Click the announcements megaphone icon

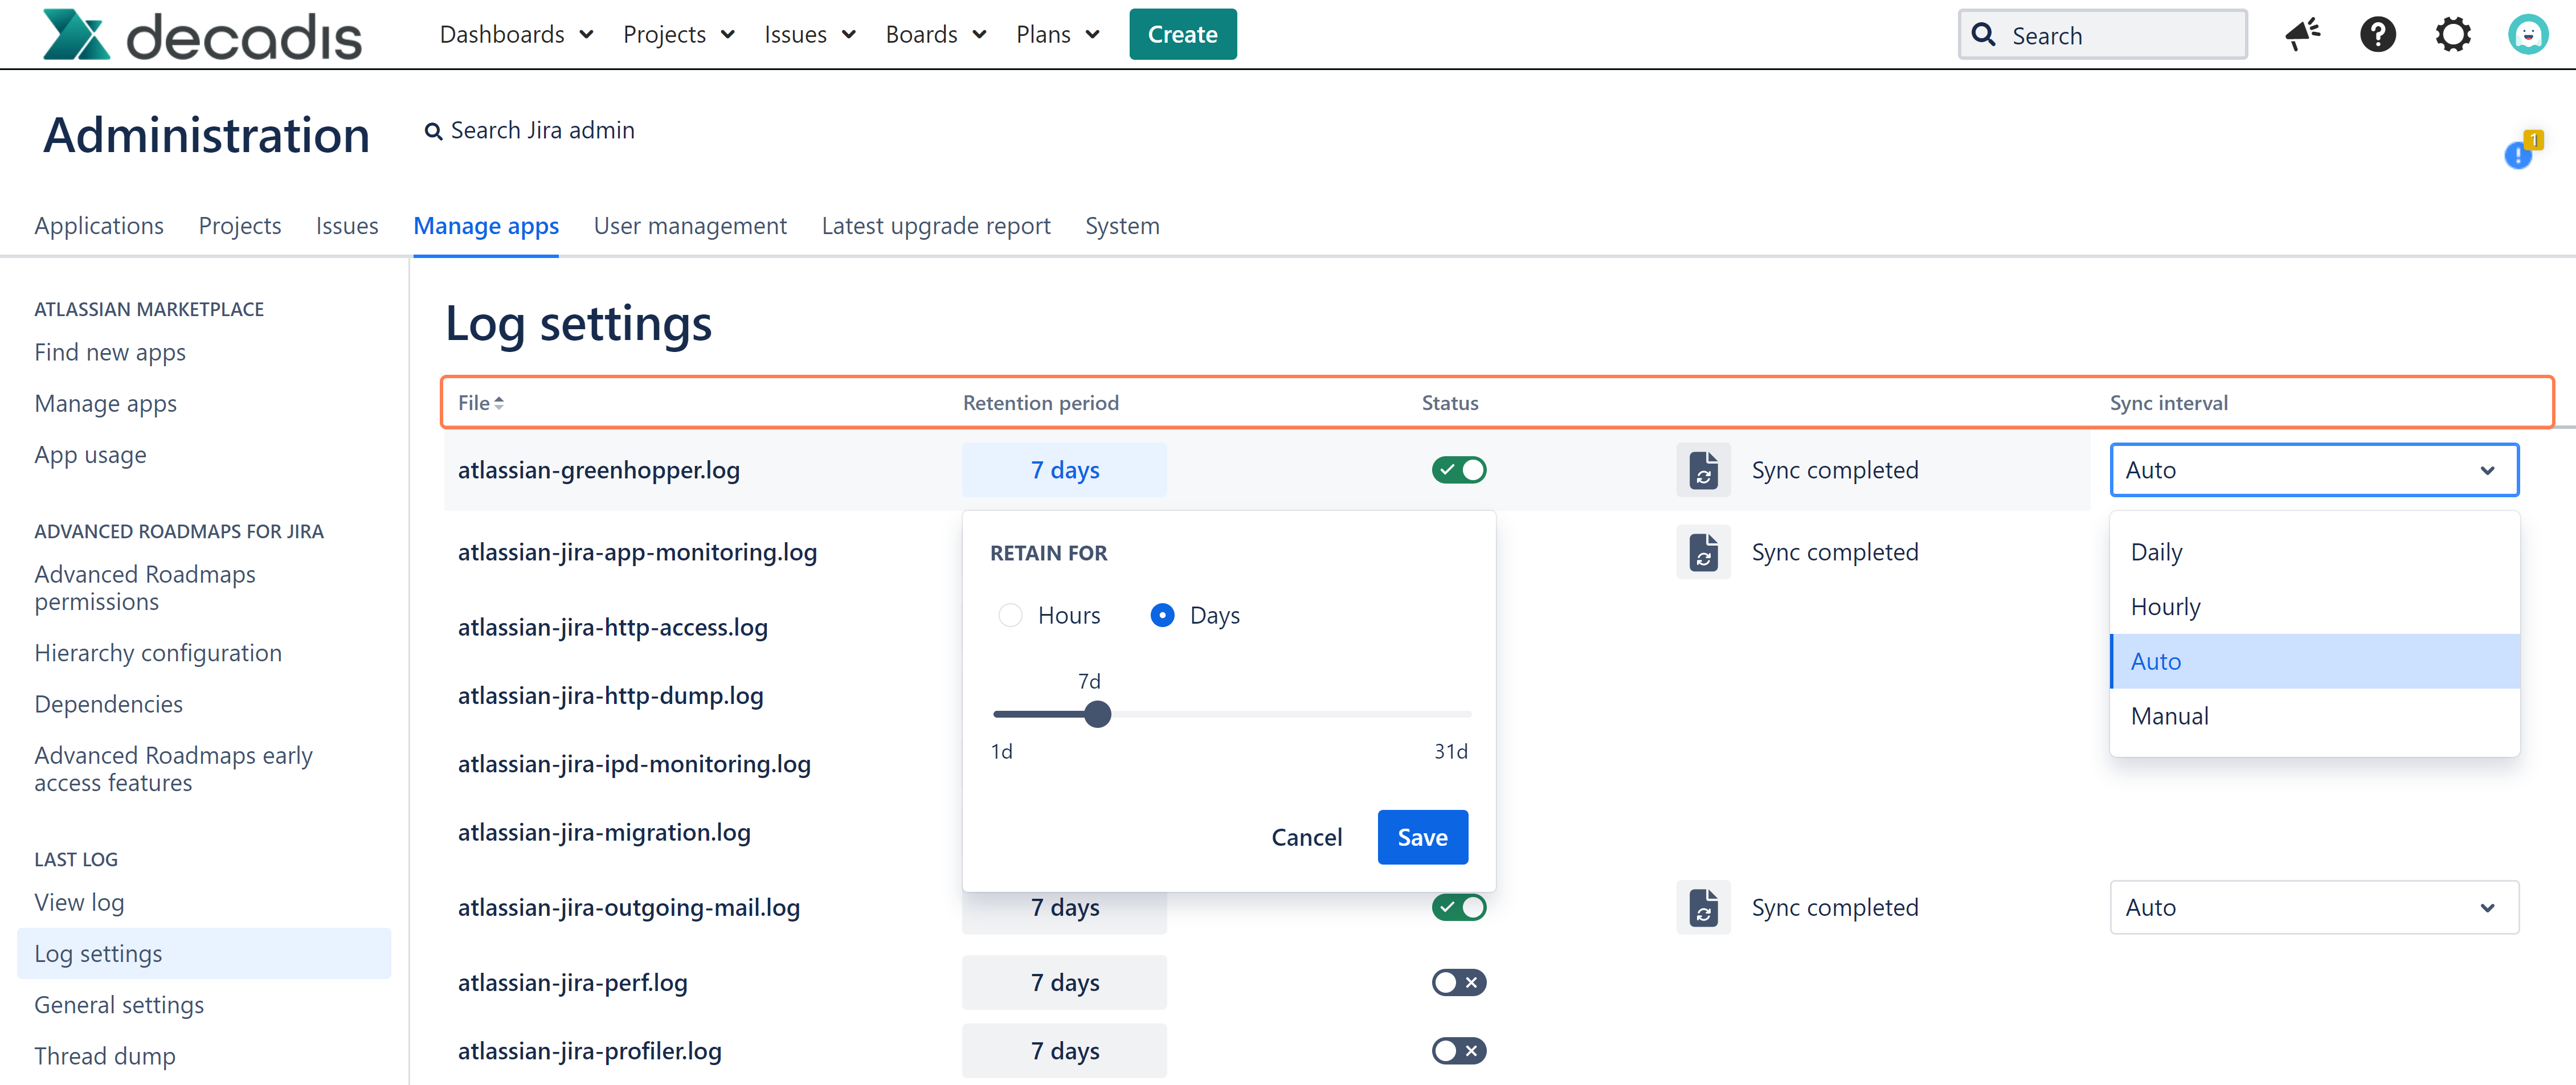2302,34
